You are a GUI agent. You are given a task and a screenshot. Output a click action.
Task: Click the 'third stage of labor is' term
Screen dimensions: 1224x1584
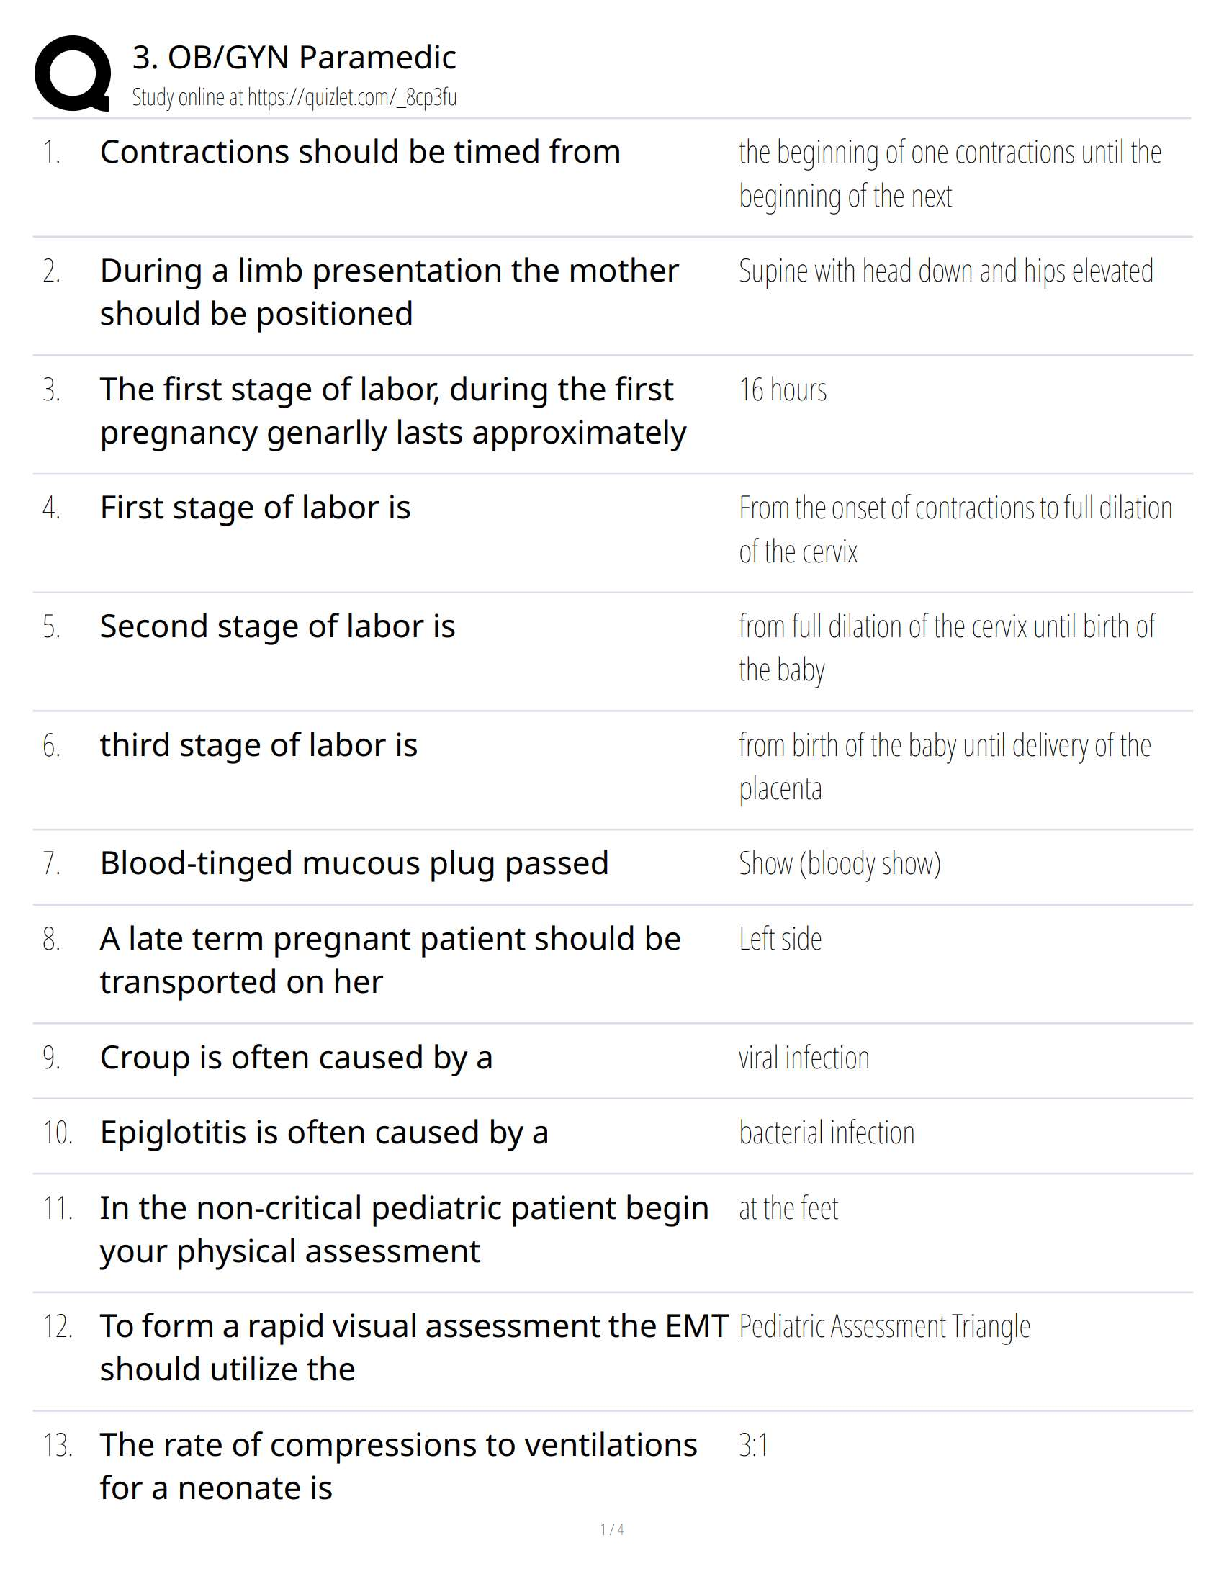(x=258, y=745)
